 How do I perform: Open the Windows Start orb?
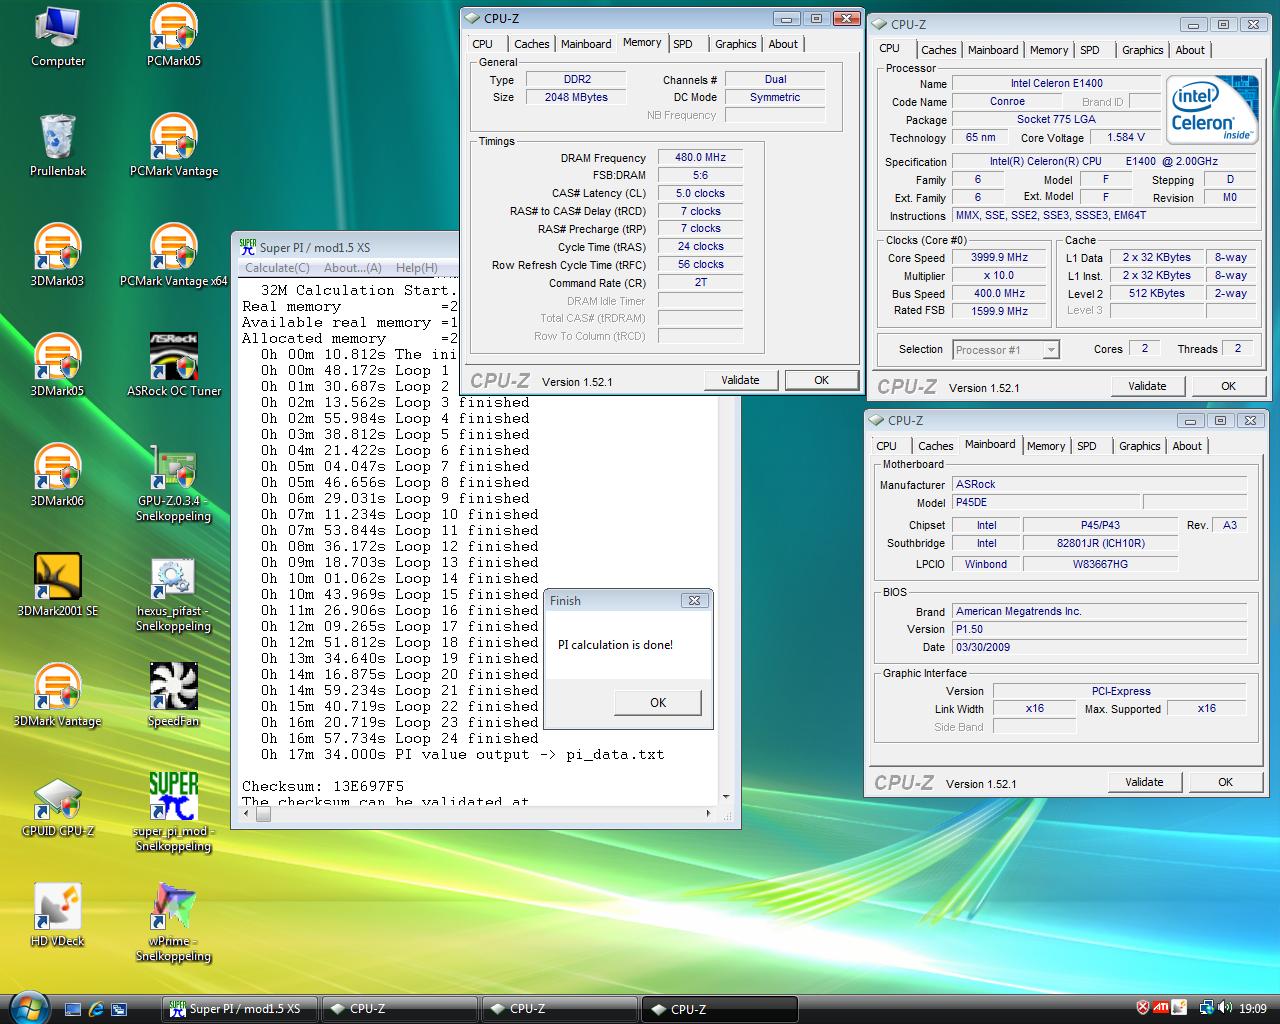coord(27,1007)
